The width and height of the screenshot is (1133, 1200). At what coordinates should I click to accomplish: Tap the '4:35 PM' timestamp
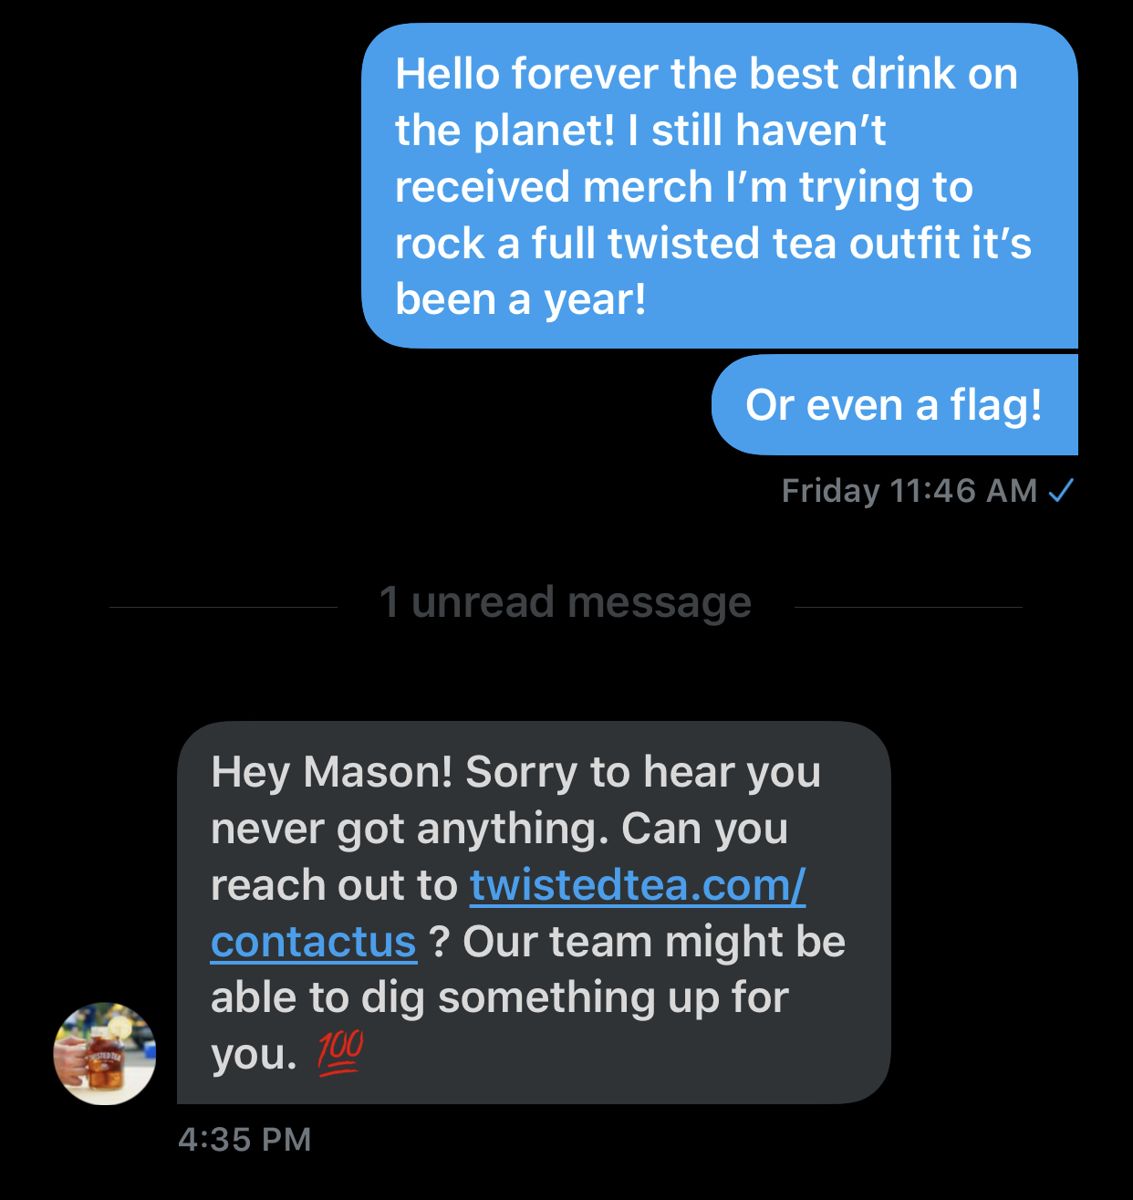(x=245, y=1139)
